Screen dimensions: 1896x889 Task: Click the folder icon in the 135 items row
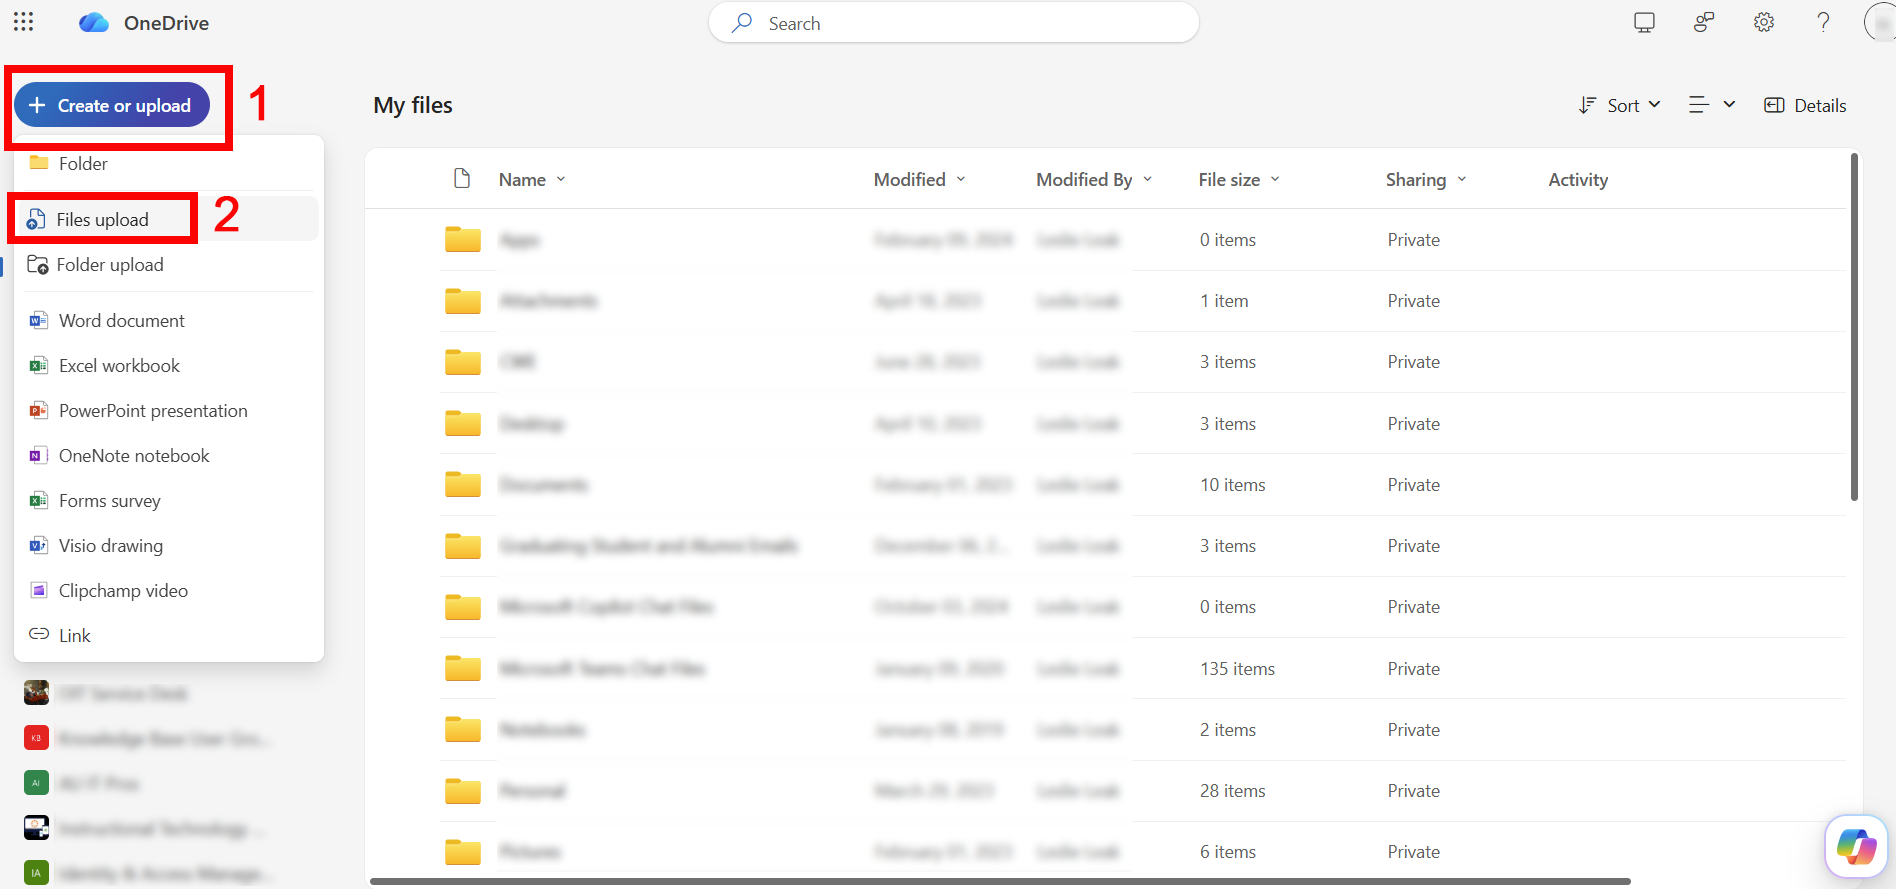[x=463, y=669]
